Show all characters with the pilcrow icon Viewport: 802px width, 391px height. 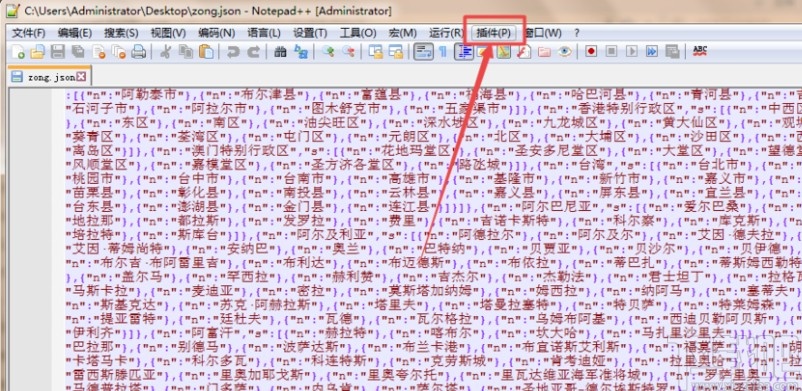point(443,52)
